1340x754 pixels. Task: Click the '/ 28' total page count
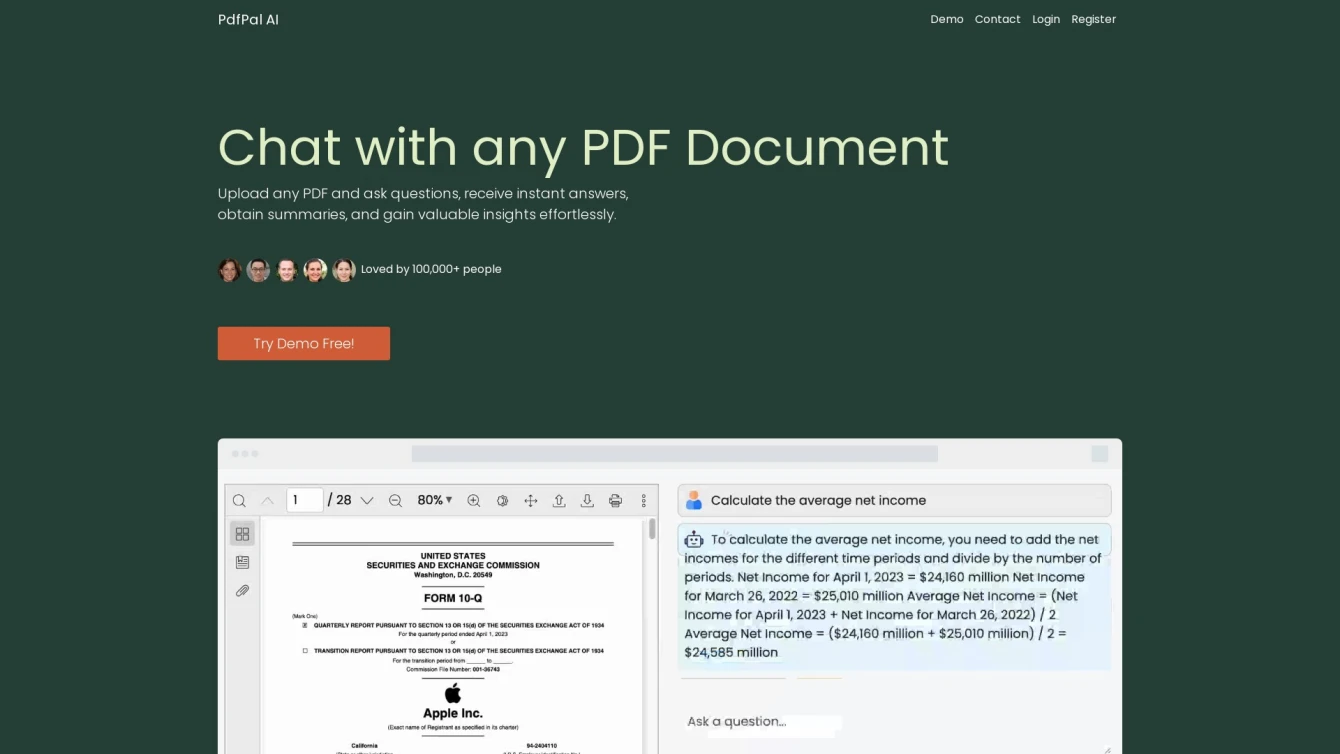pyautogui.click(x=340, y=500)
